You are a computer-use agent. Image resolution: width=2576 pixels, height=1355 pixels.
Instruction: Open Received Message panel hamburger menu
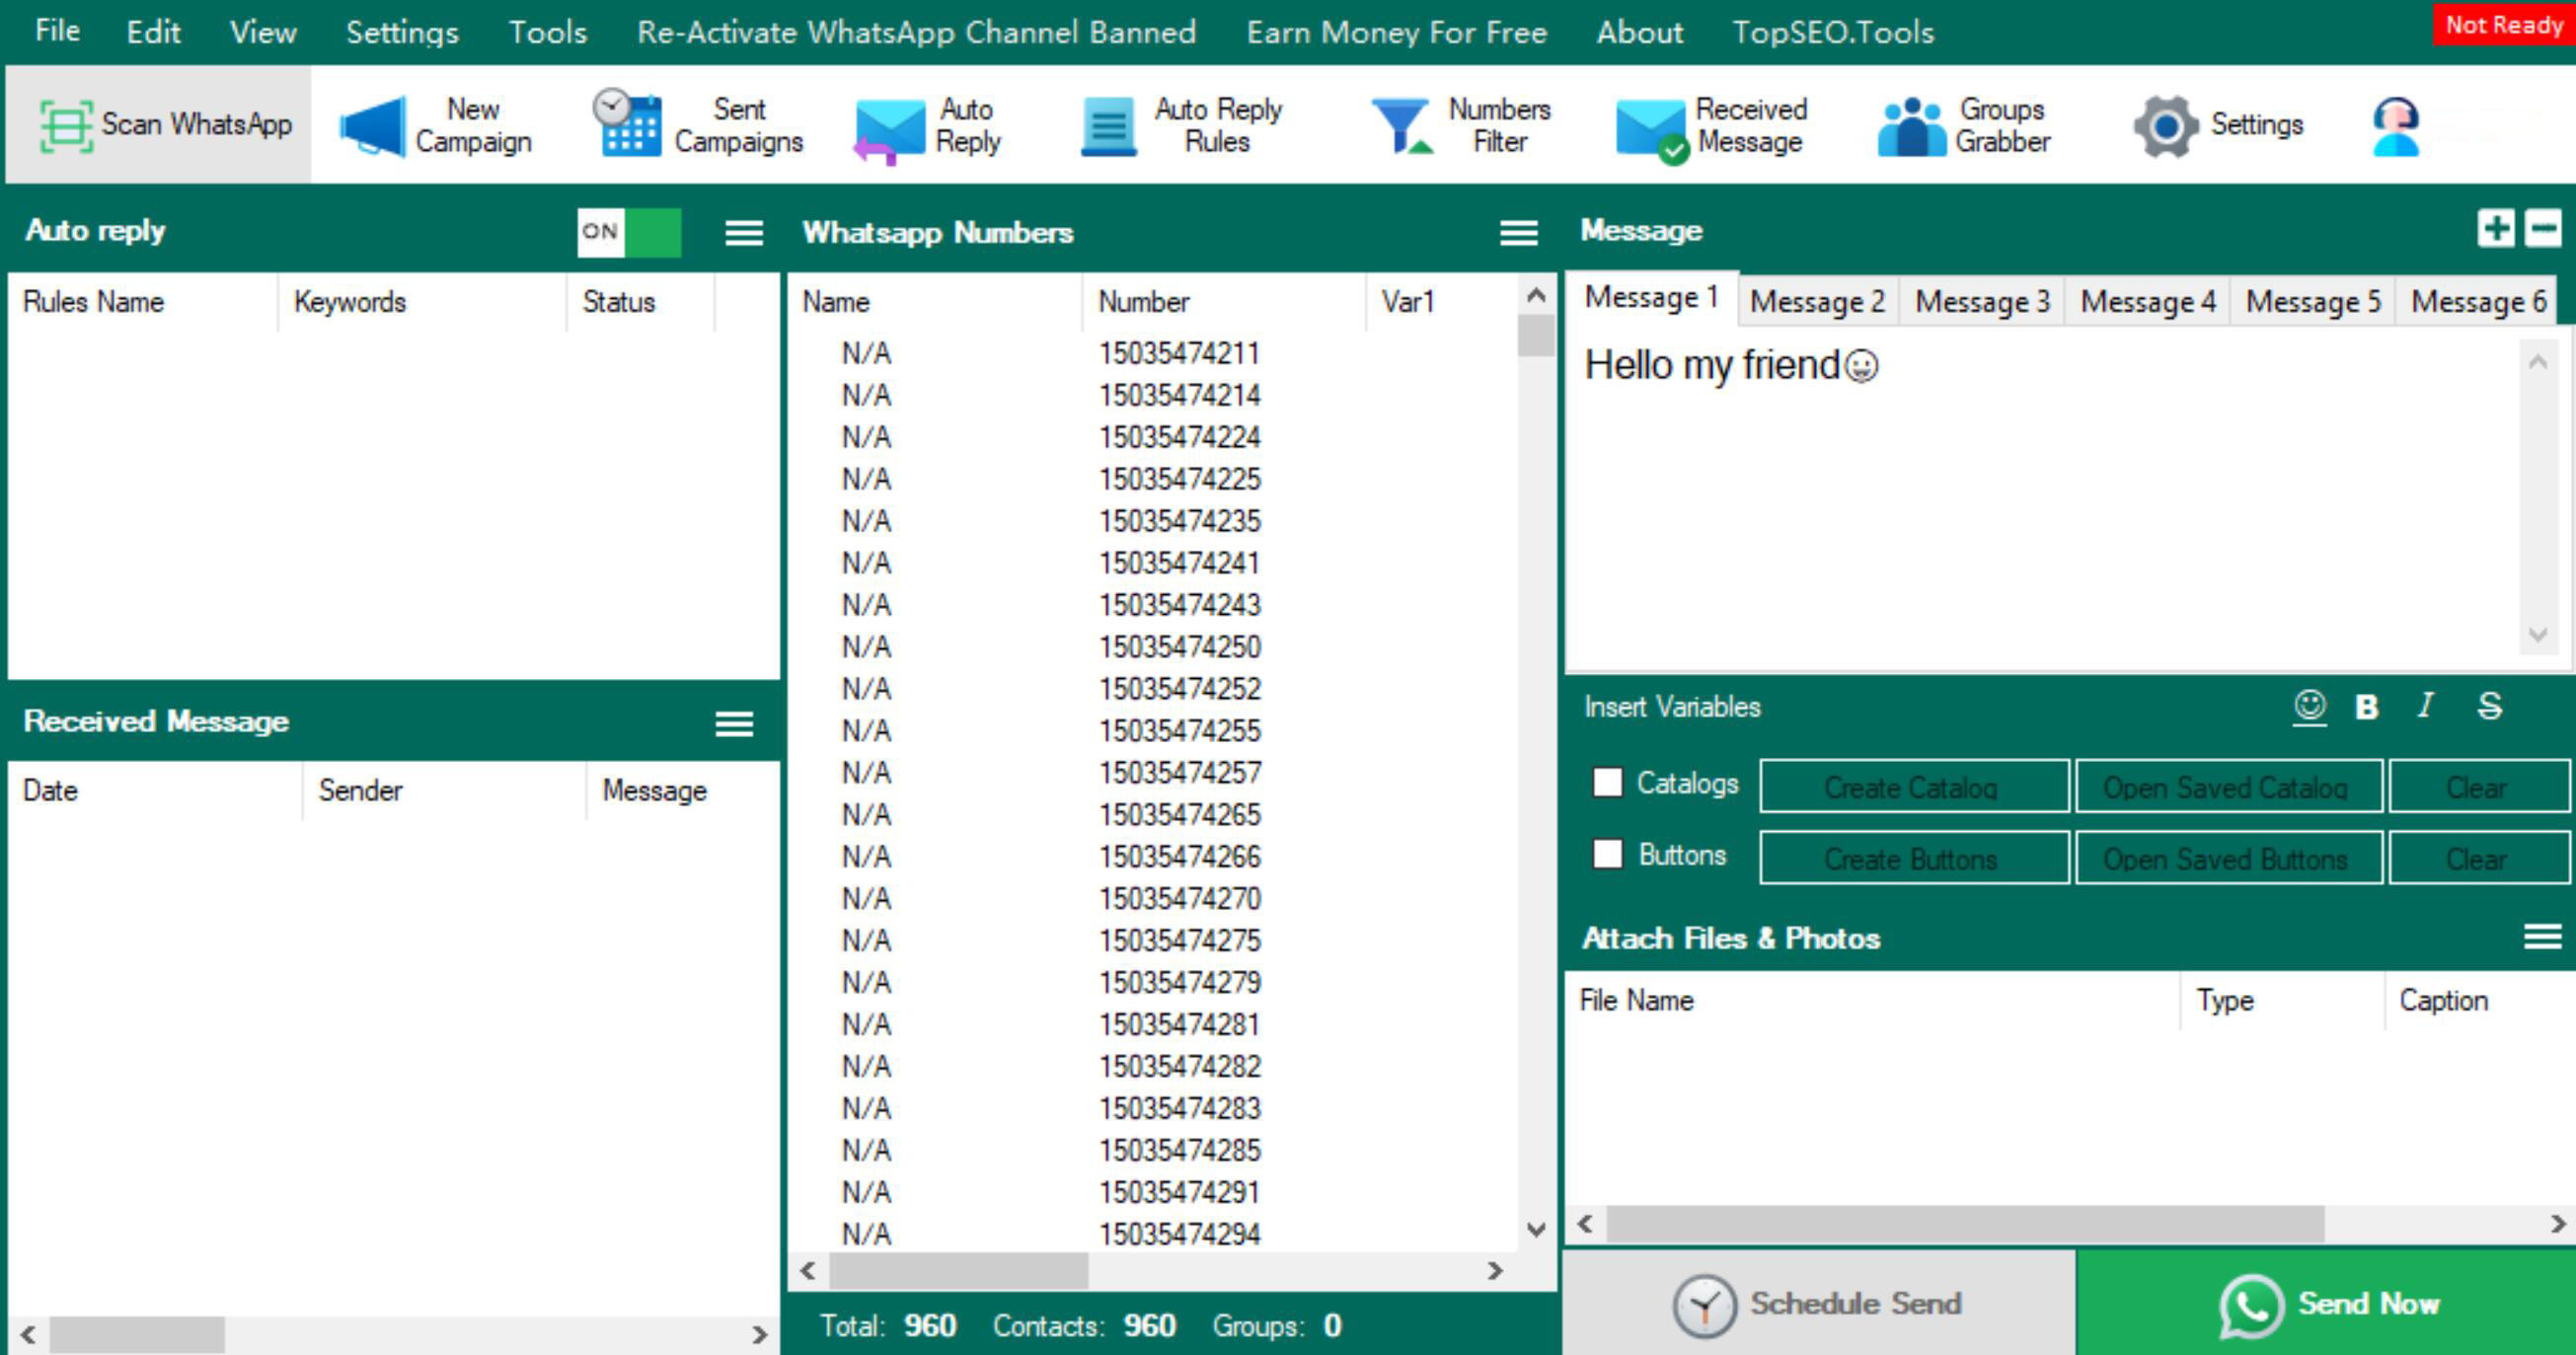[734, 723]
